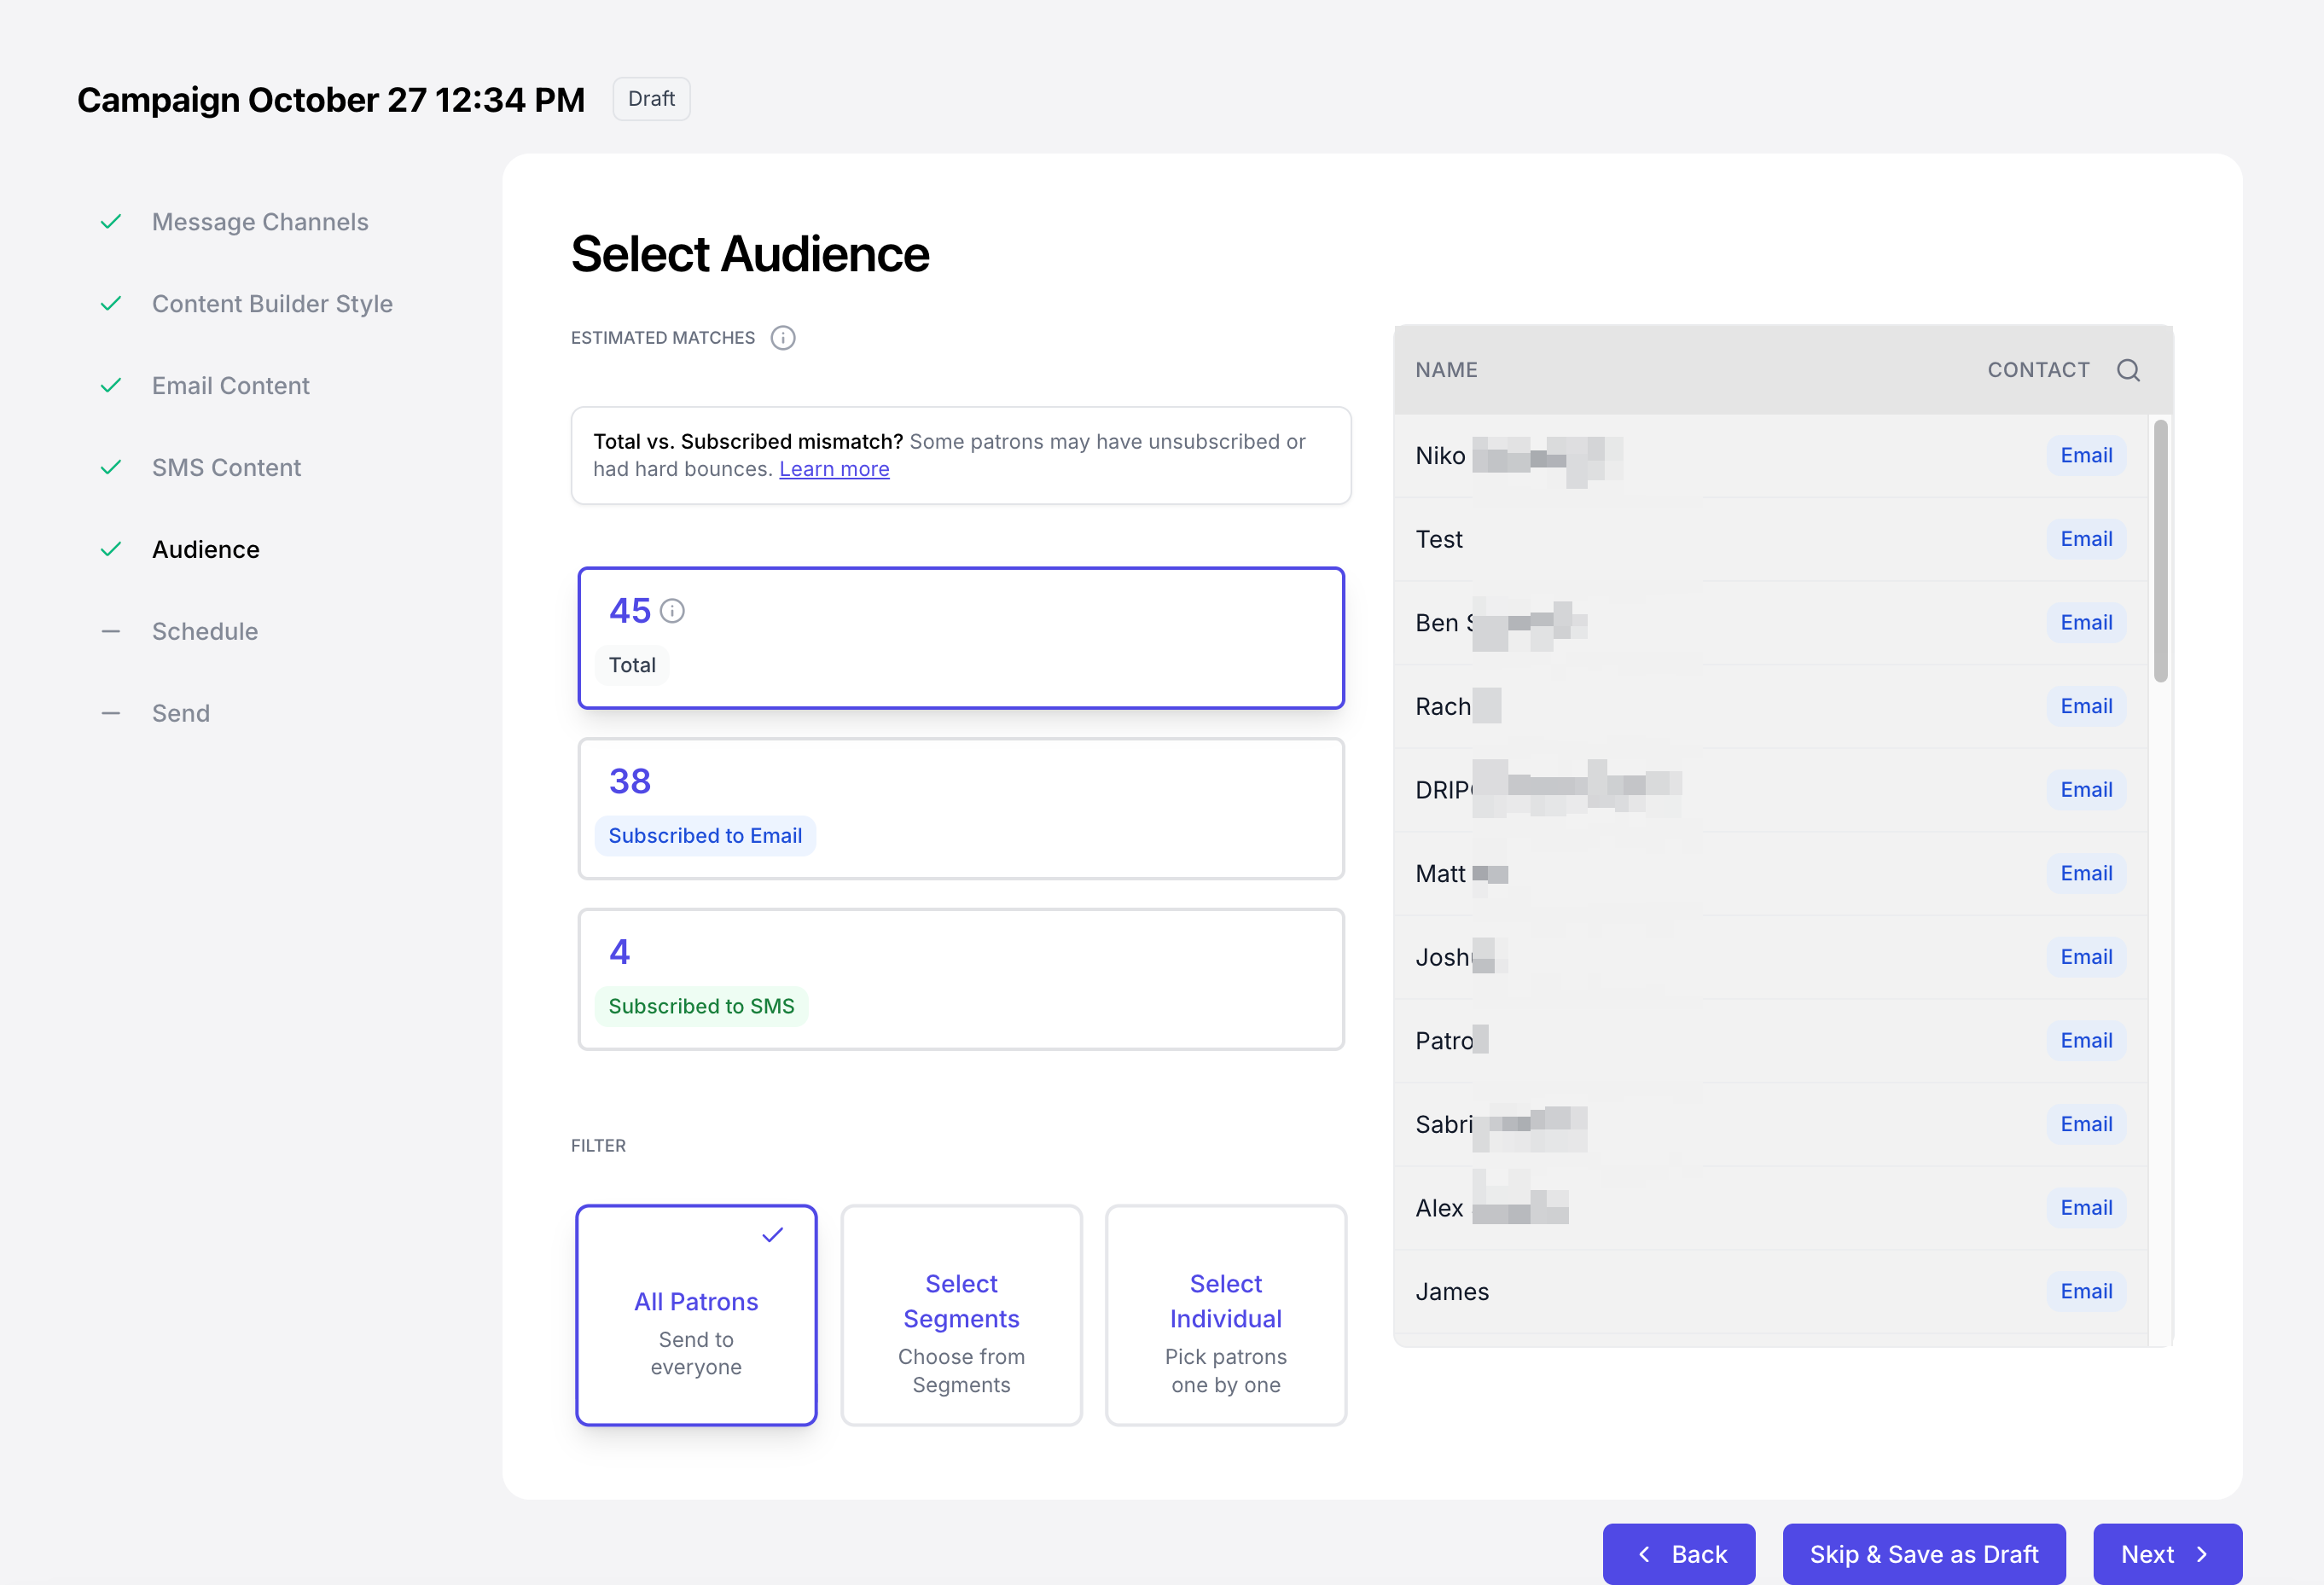This screenshot has height=1585, width=2324.
Task: Click the patron list scrollbar thumb
Action: [2160, 550]
